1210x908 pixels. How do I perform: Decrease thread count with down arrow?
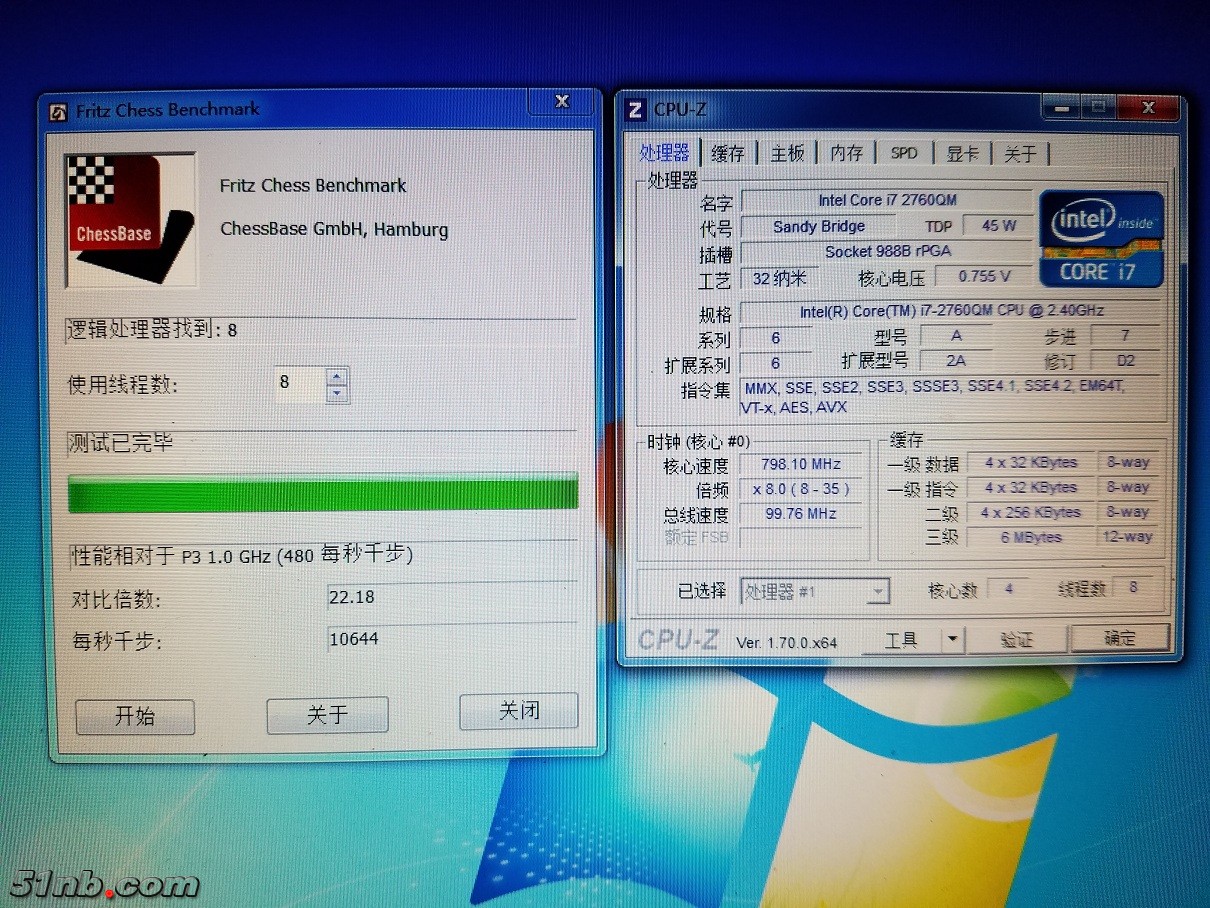(337, 393)
